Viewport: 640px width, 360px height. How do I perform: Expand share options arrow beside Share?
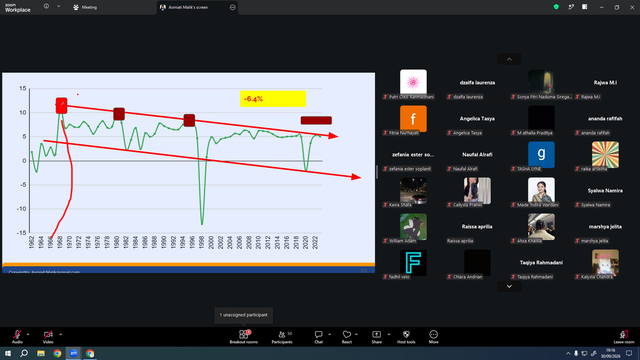pyautogui.click(x=389, y=334)
